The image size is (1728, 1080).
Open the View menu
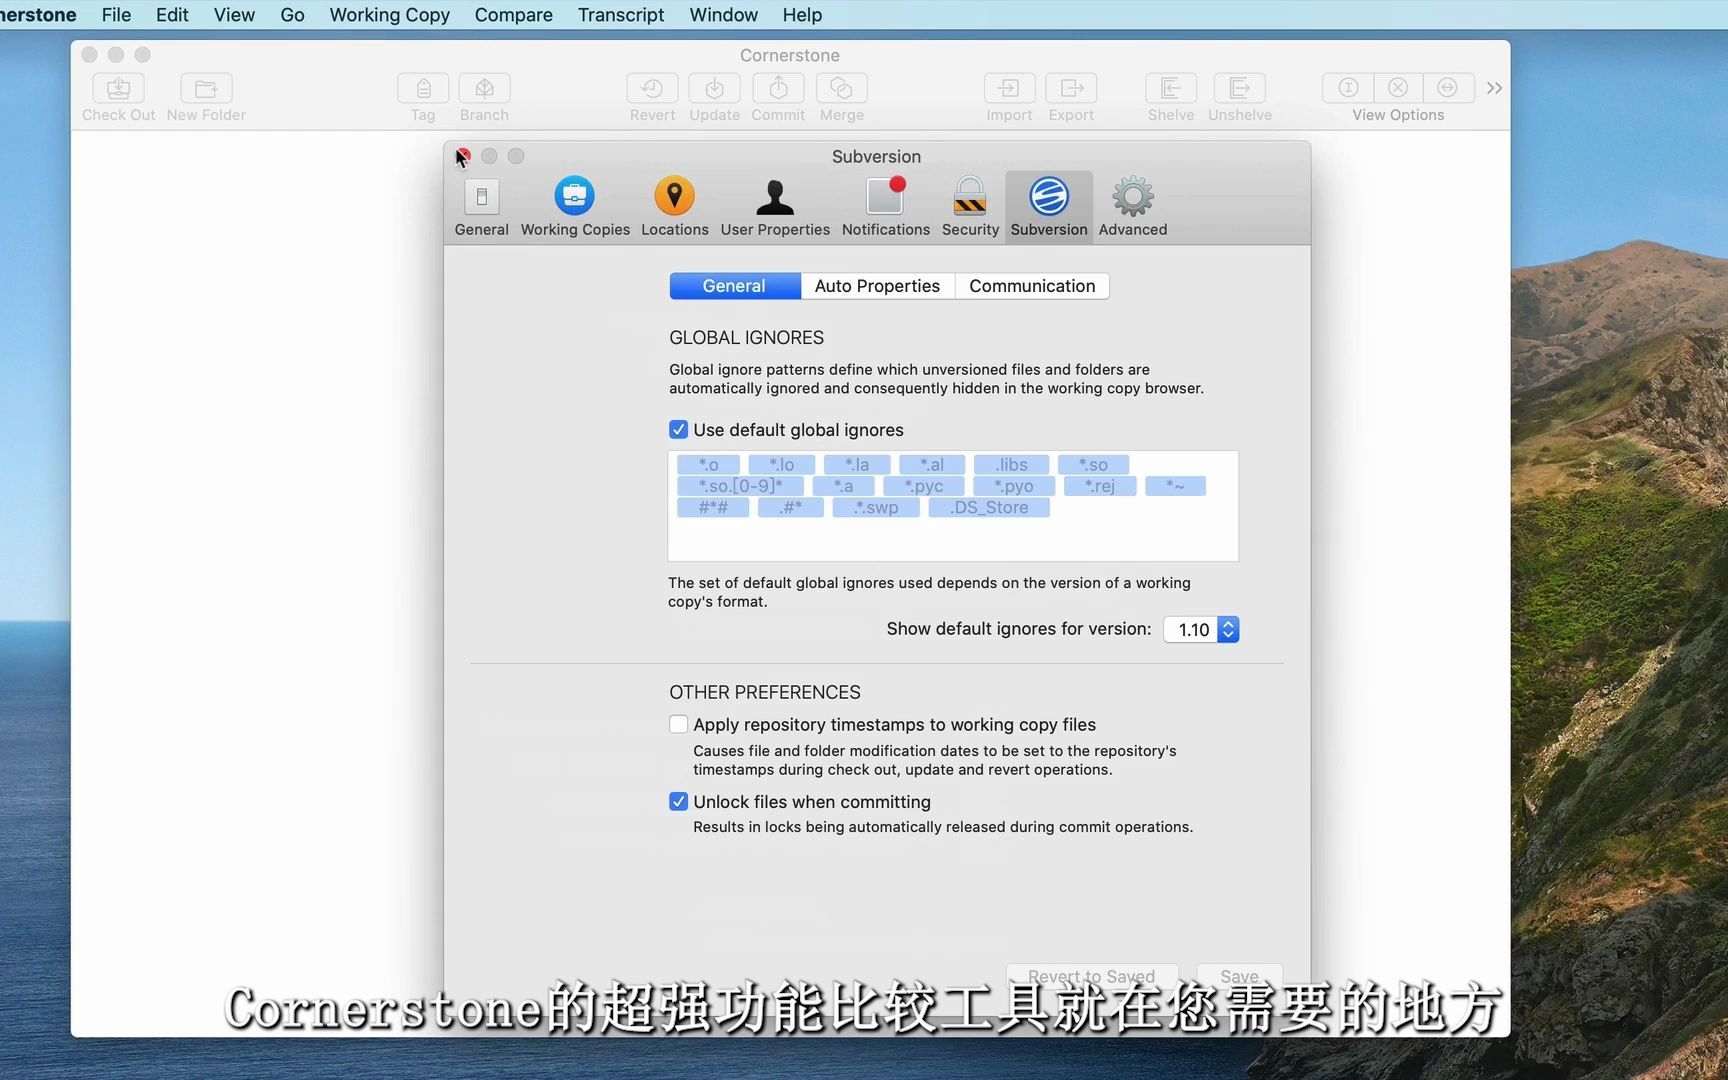(234, 15)
